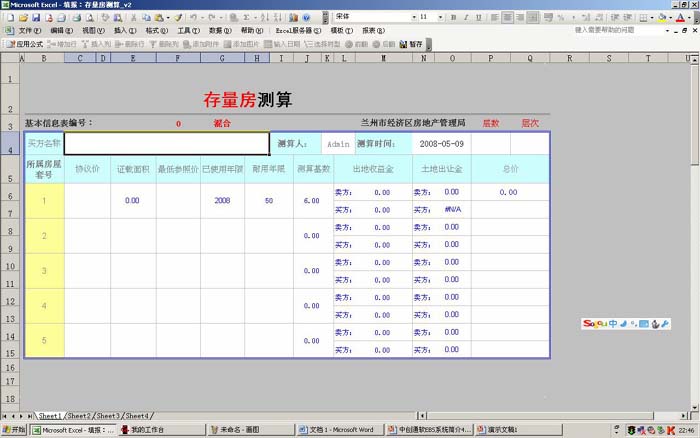The image size is (700, 438).
Task: Click the Print icon in the toolbar
Action: tap(75, 17)
